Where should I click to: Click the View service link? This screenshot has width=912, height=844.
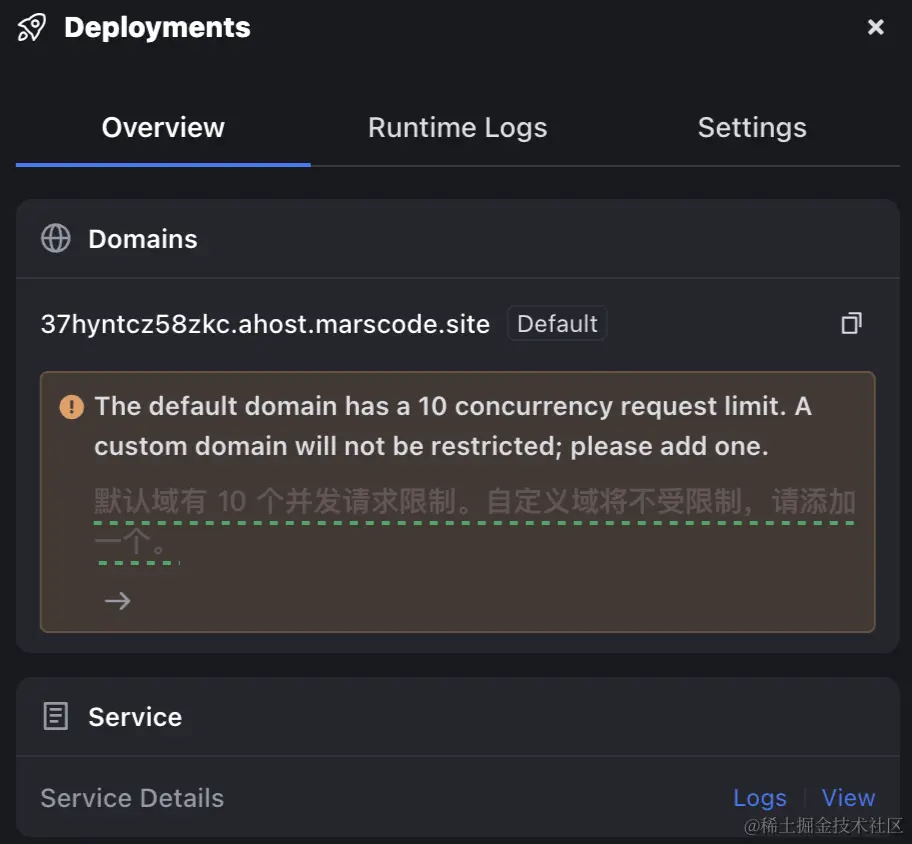(848, 798)
